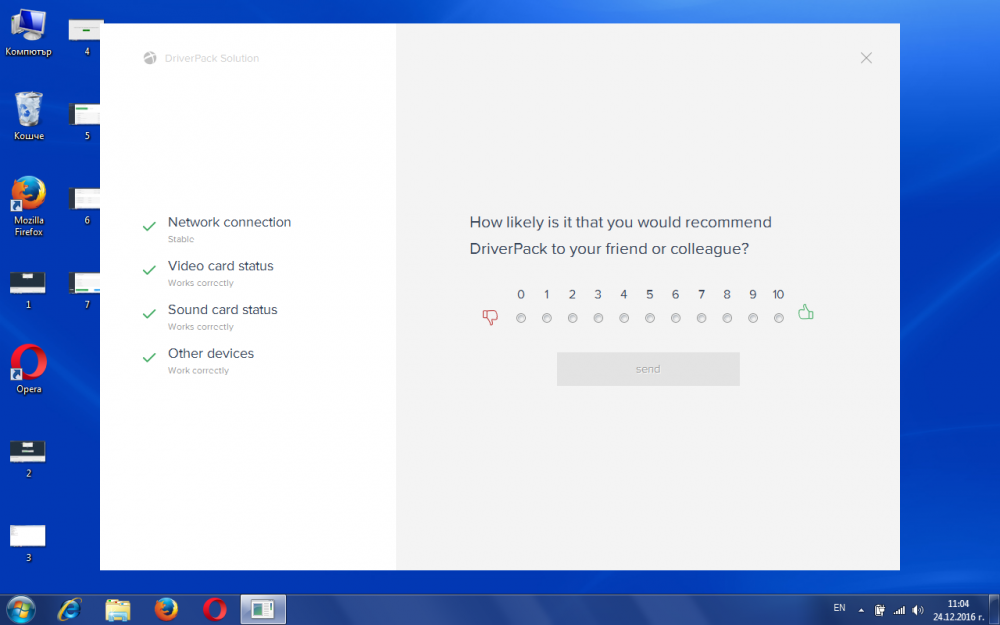The image size is (1000, 625).
Task: Launch Internet Explorer from the taskbar
Action: (70, 610)
